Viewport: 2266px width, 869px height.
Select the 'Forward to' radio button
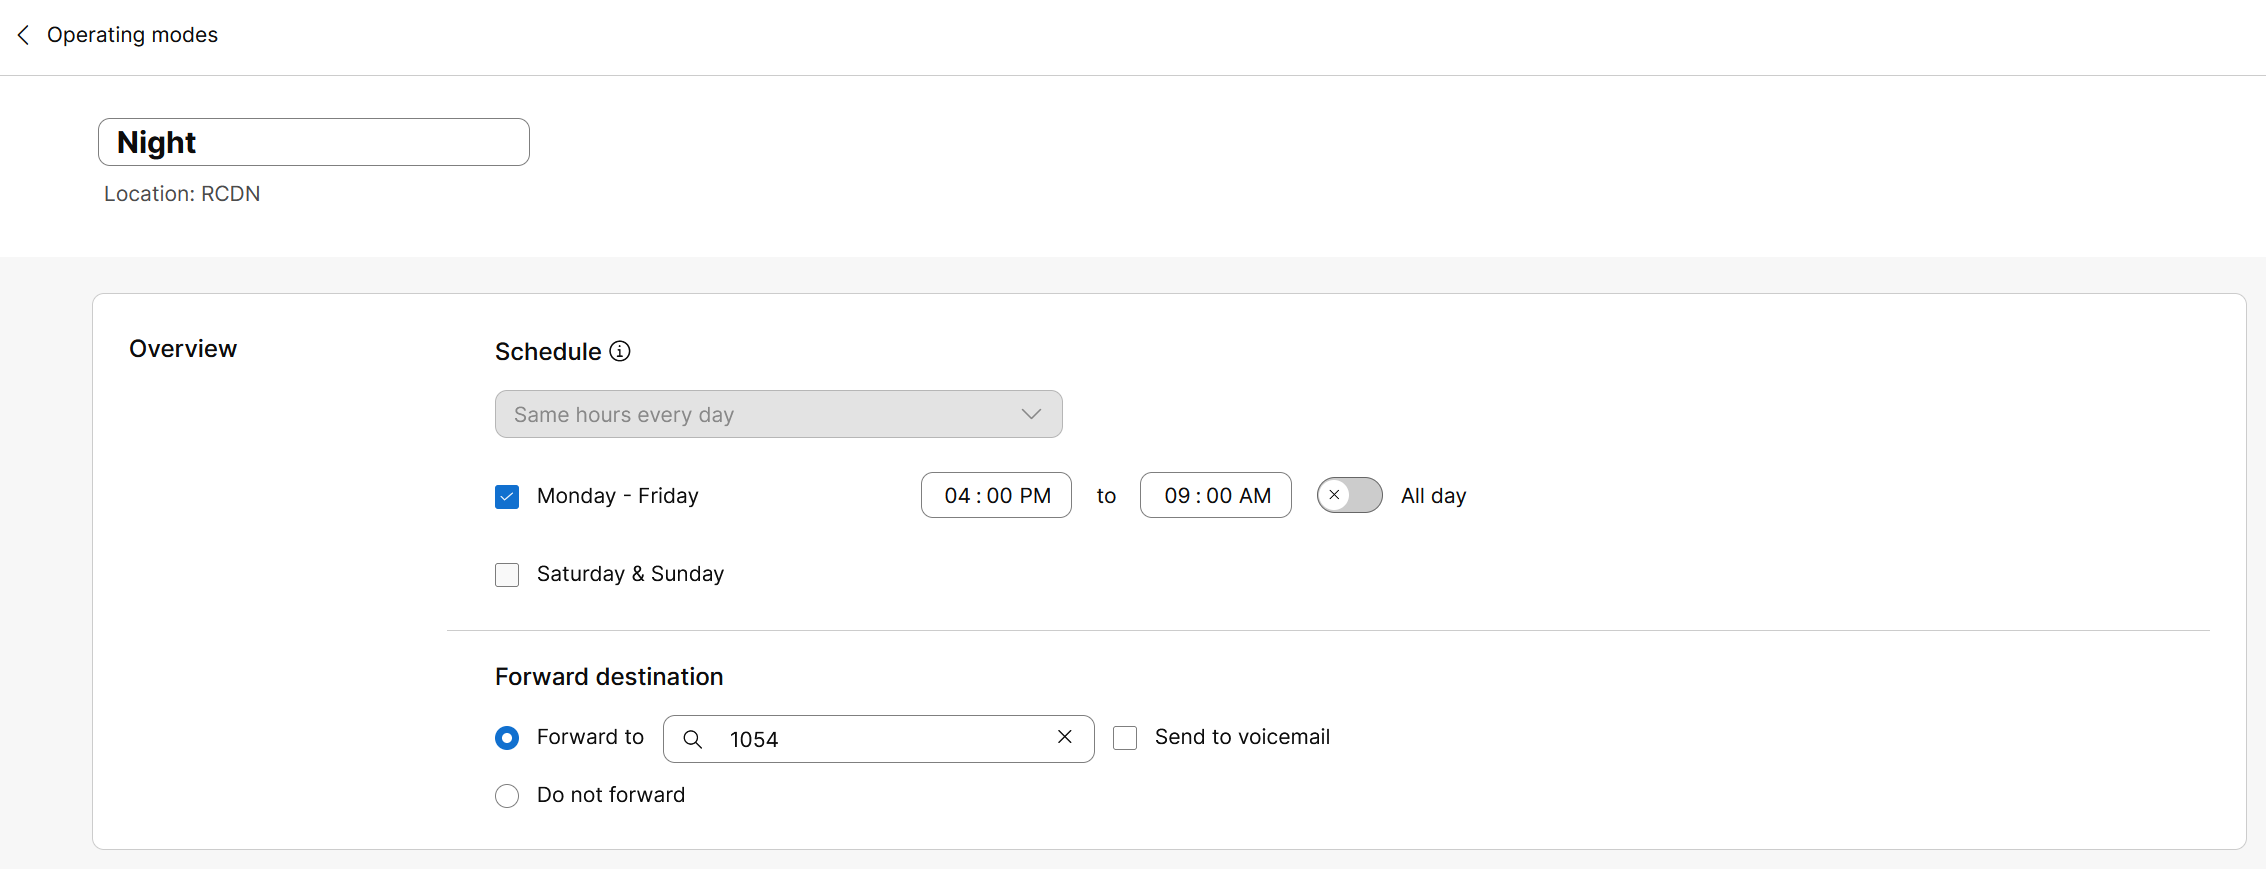coord(507,738)
